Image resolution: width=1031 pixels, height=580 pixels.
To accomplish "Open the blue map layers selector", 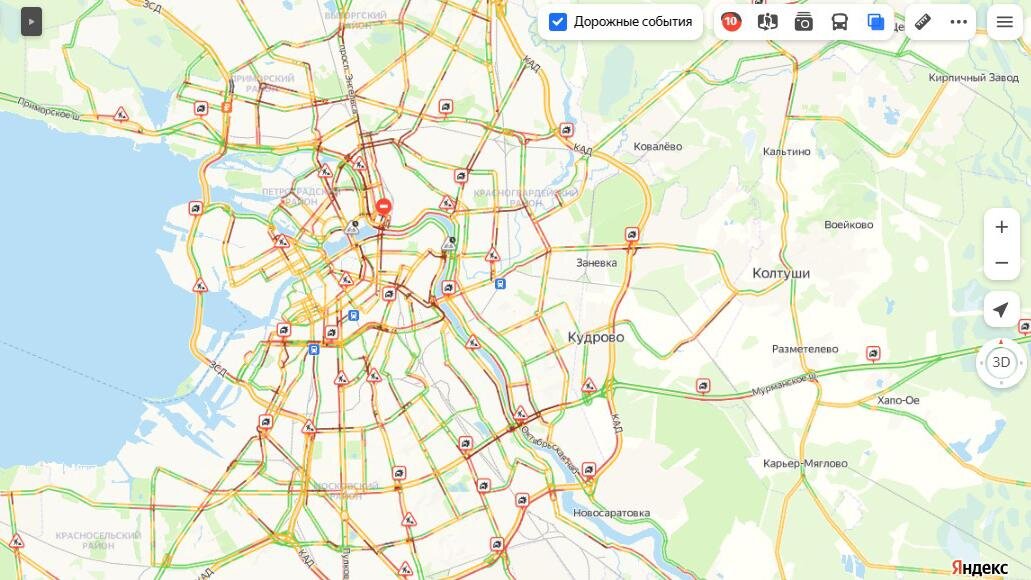I will [876, 22].
